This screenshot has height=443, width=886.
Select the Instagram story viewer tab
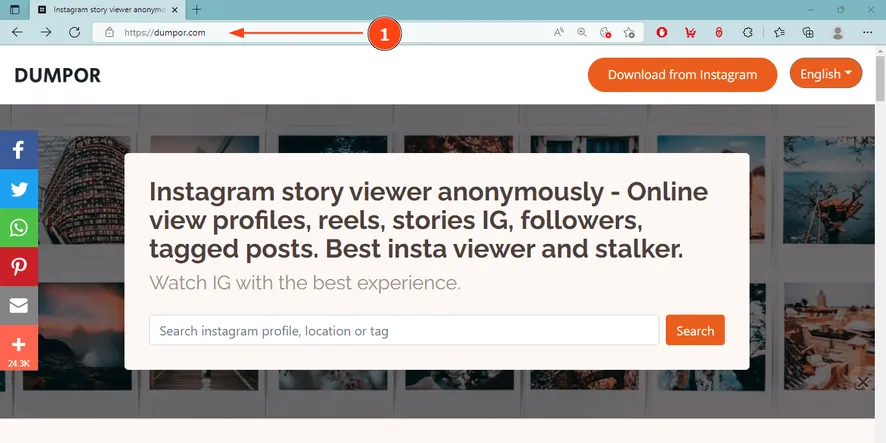(x=107, y=10)
